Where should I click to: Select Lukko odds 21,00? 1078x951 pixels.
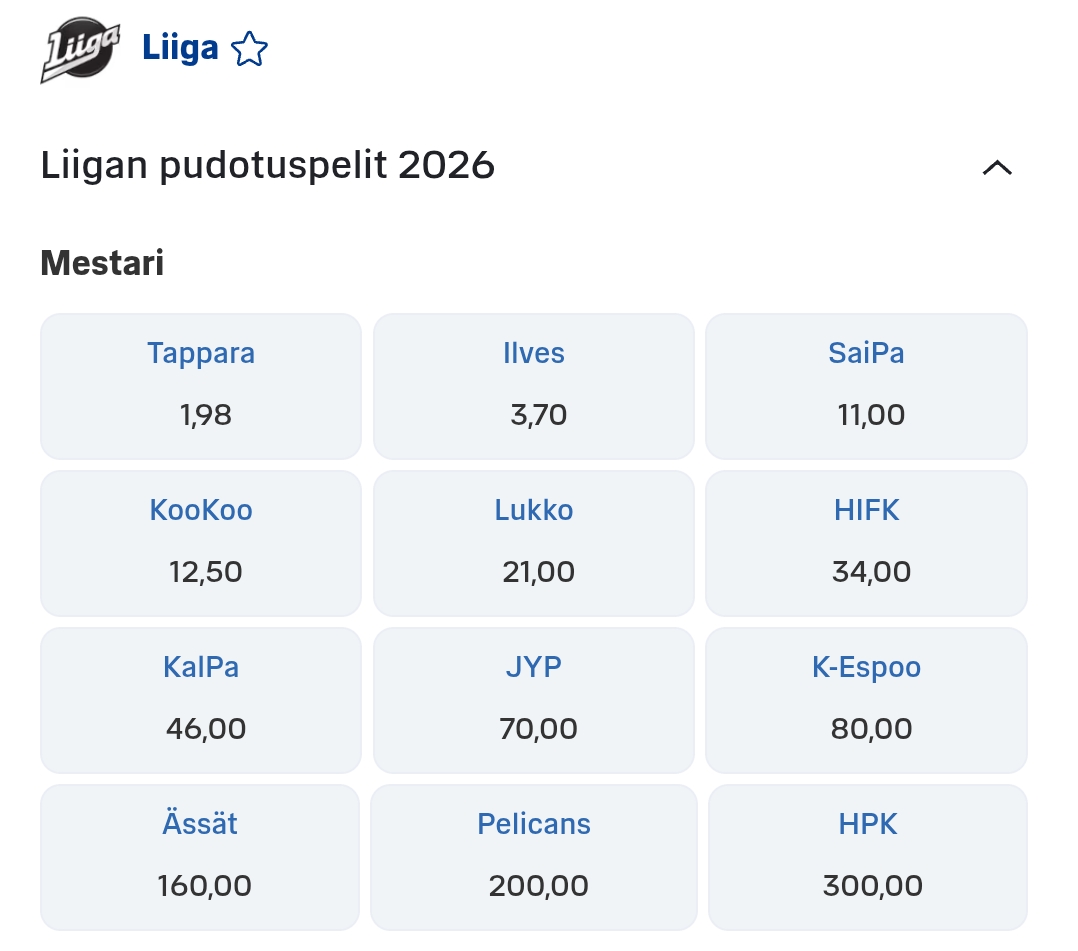click(533, 543)
